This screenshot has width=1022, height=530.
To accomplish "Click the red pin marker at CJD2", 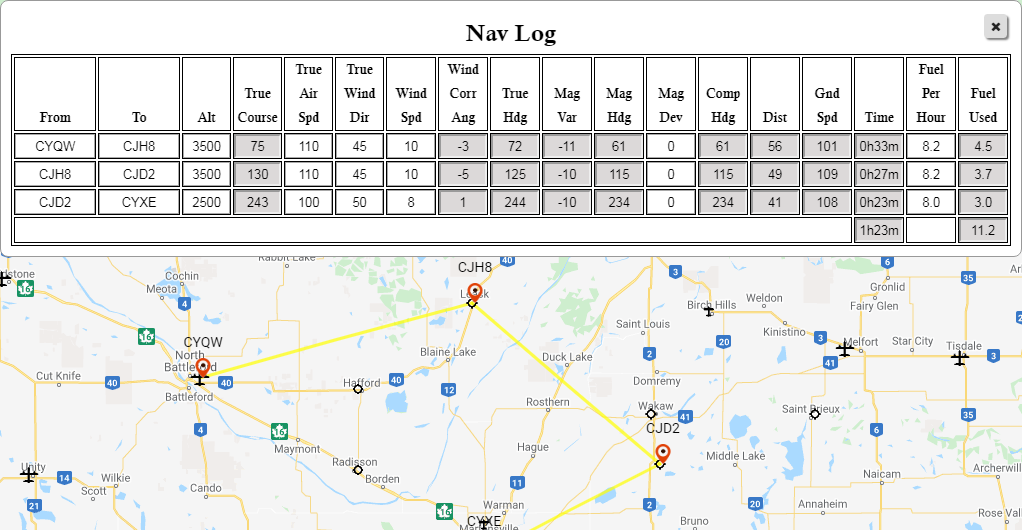I will click(x=662, y=453).
